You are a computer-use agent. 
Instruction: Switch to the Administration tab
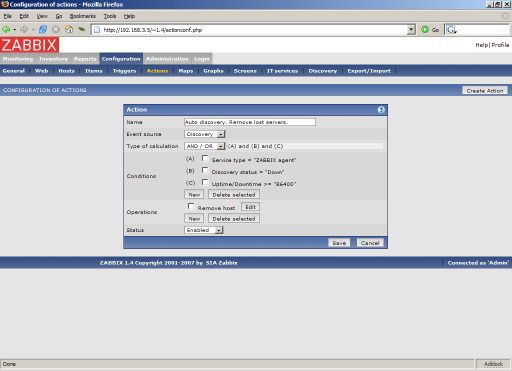pyautogui.click(x=167, y=59)
